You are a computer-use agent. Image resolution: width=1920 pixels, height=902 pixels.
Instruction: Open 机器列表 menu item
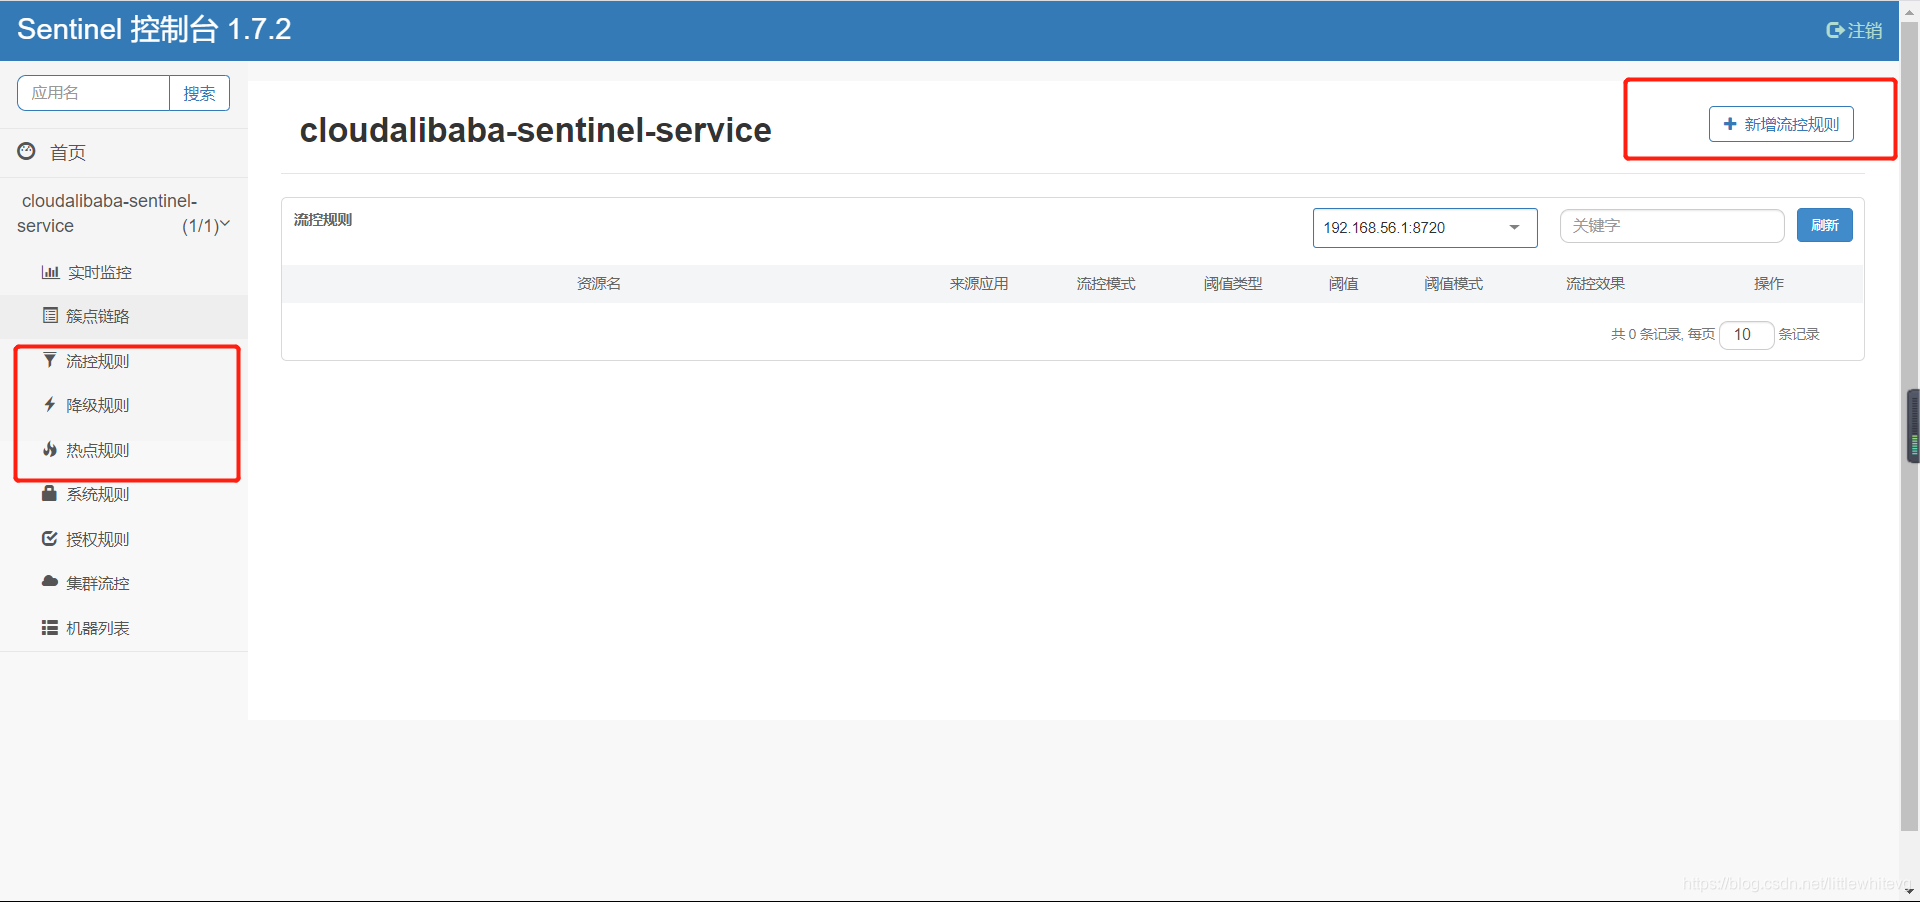pos(124,628)
